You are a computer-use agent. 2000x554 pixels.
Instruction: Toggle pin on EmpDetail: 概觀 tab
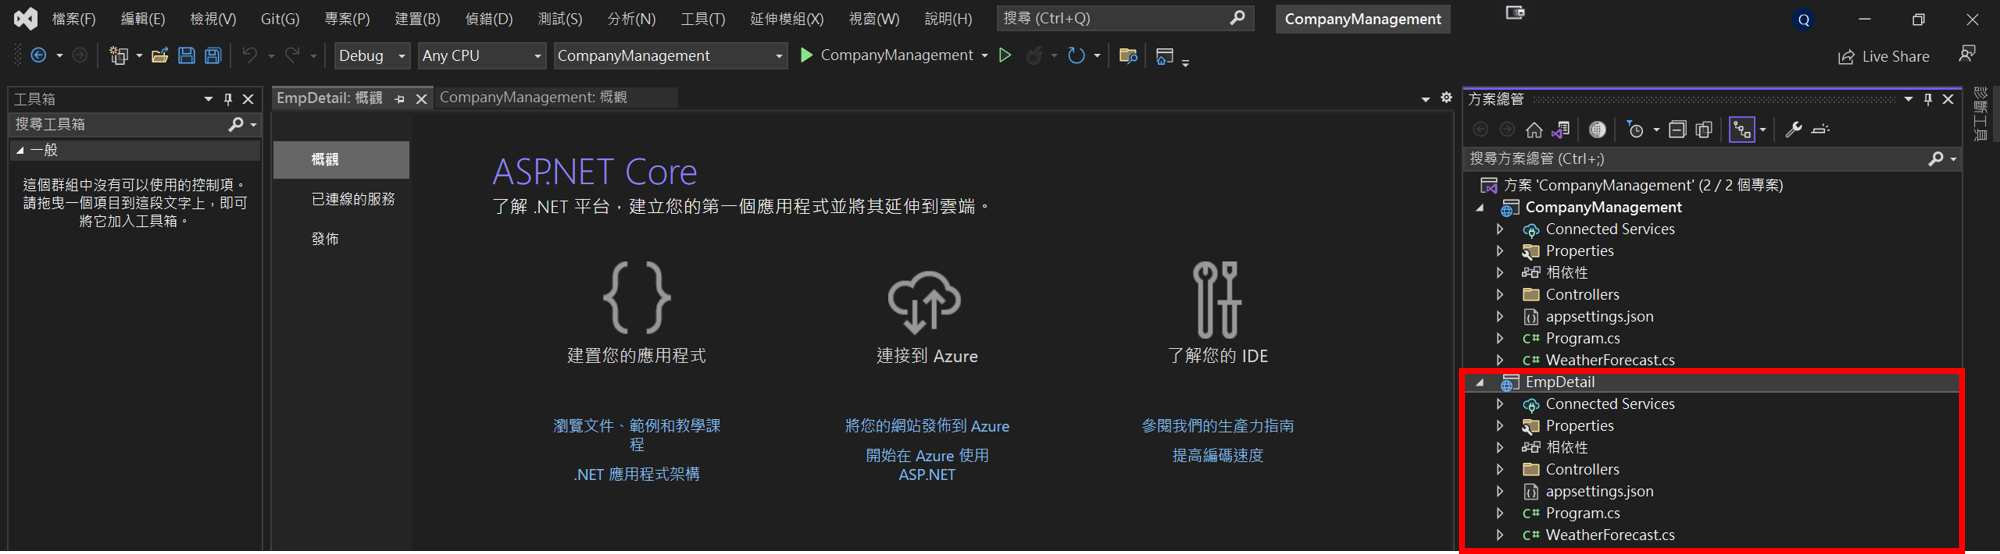coord(400,99)
